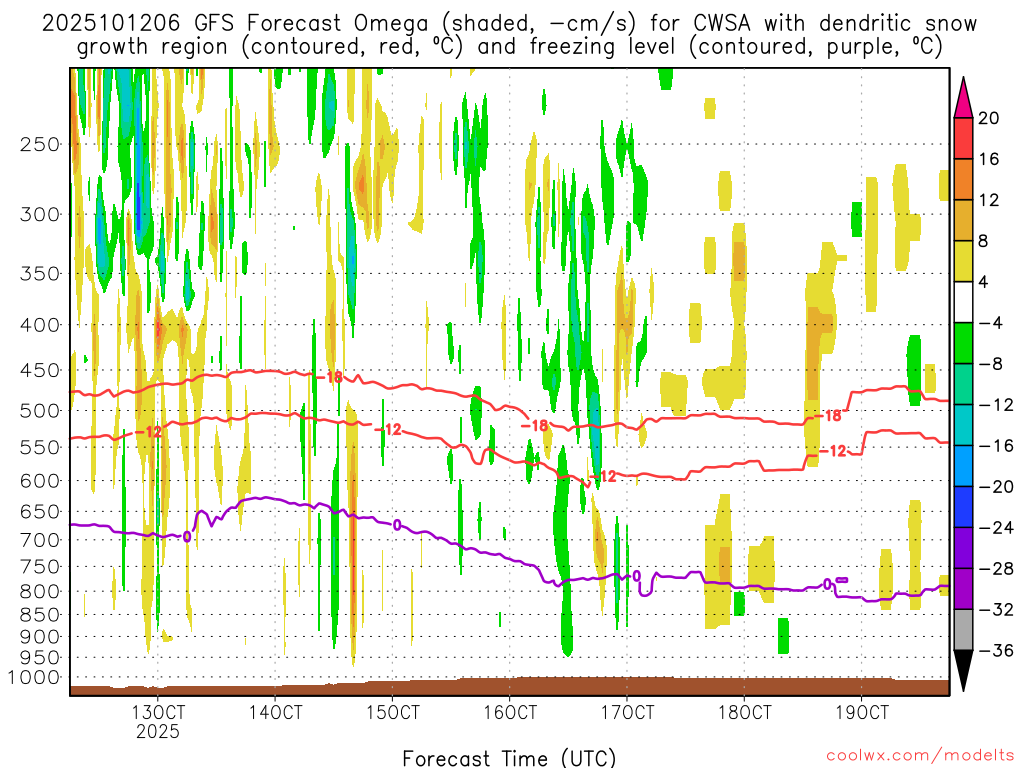
Task: Pick the gold 8-to-12 color bar swatch
Action: pyautogui.click(x=963, y=221)
